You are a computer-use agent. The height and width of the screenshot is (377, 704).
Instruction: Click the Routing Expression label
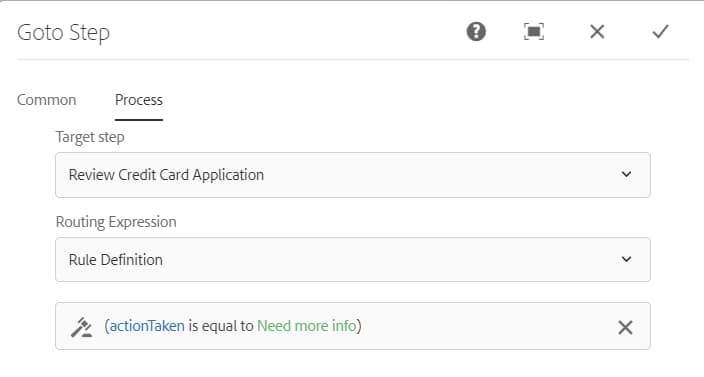[x=116, y=222]
